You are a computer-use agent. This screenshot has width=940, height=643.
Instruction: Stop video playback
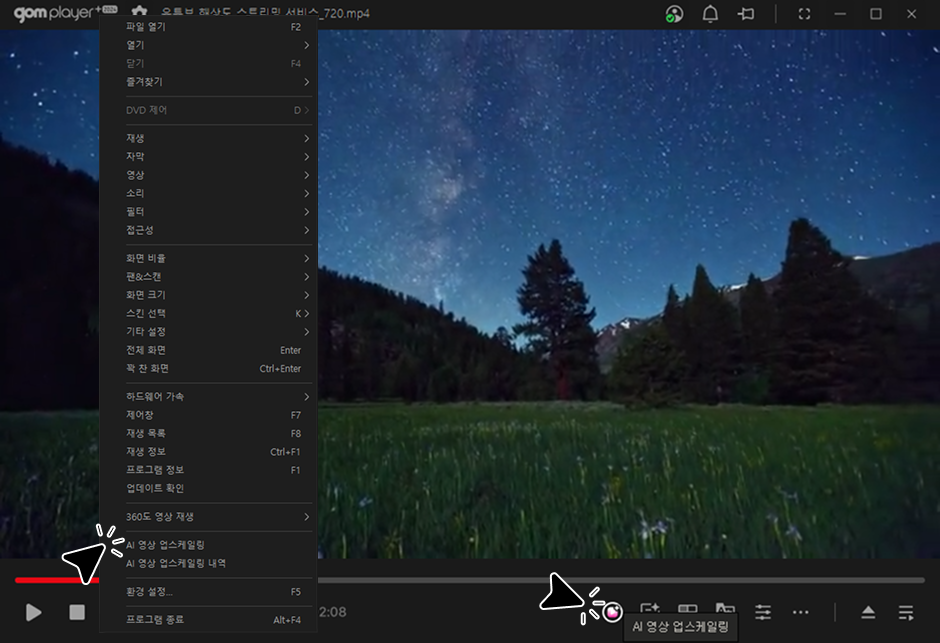coord(77,612)
